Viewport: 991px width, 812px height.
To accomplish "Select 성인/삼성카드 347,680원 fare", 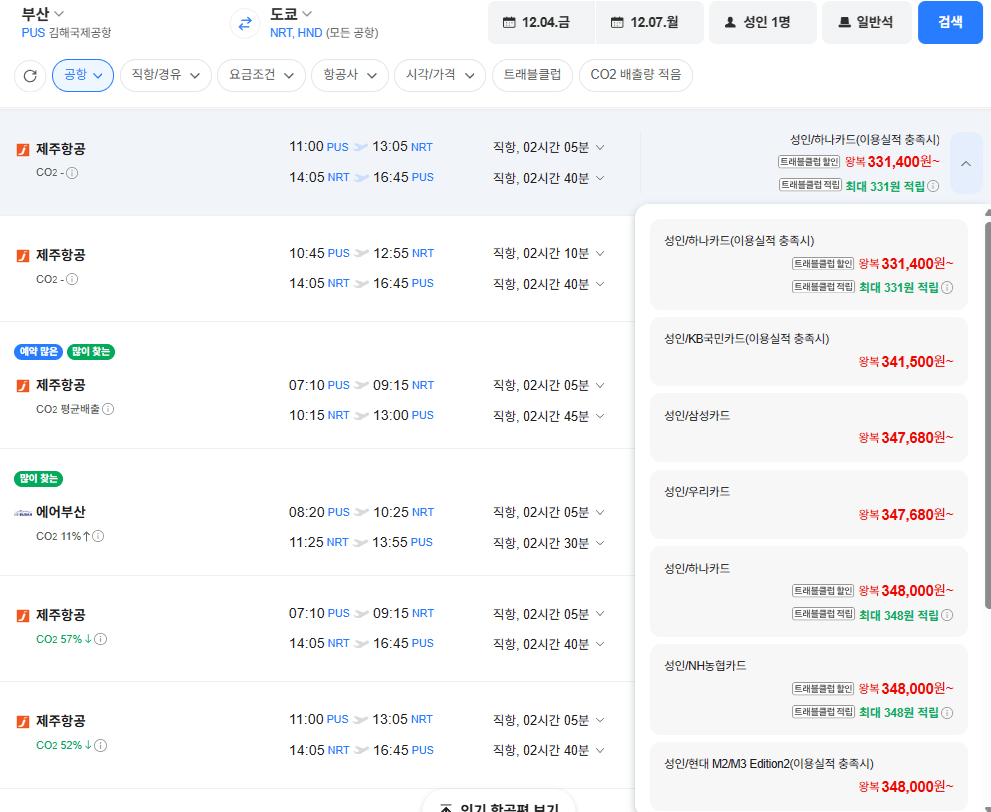I will tap(808, 428).
